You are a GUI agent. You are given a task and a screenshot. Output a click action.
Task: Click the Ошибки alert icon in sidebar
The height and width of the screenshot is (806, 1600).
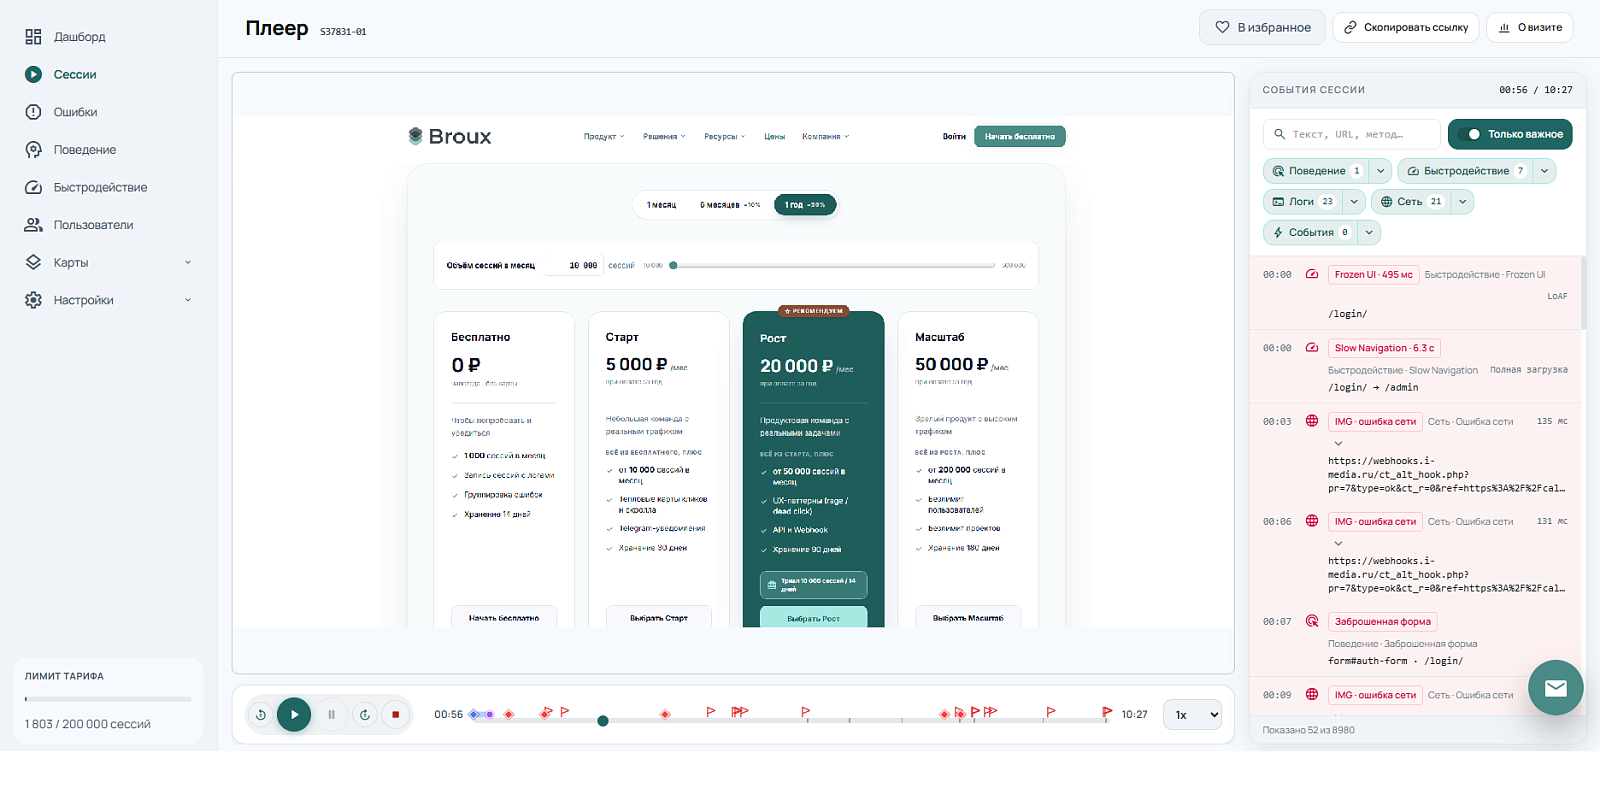click(x=33, y=112)
